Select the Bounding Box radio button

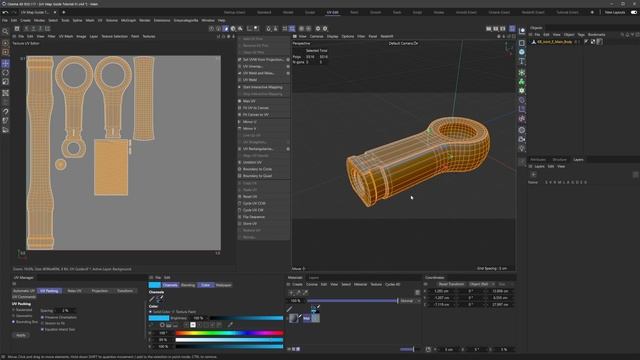[x=13, y=322]
